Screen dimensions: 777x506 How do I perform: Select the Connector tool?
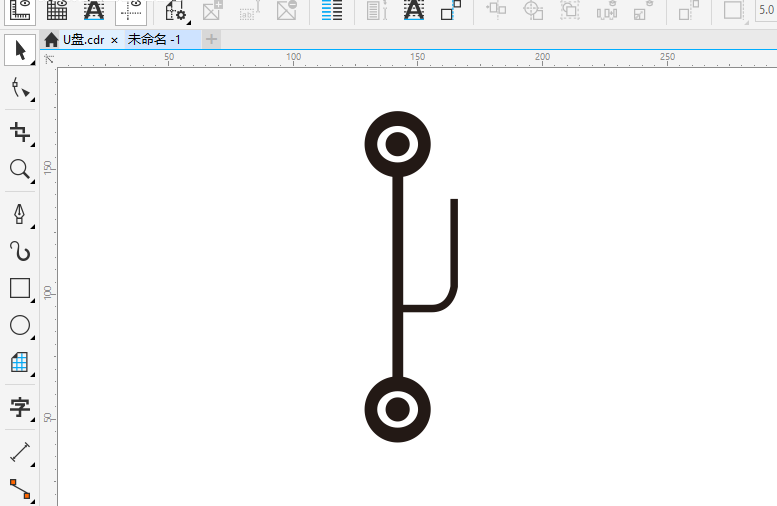click(x=20, y=489)
